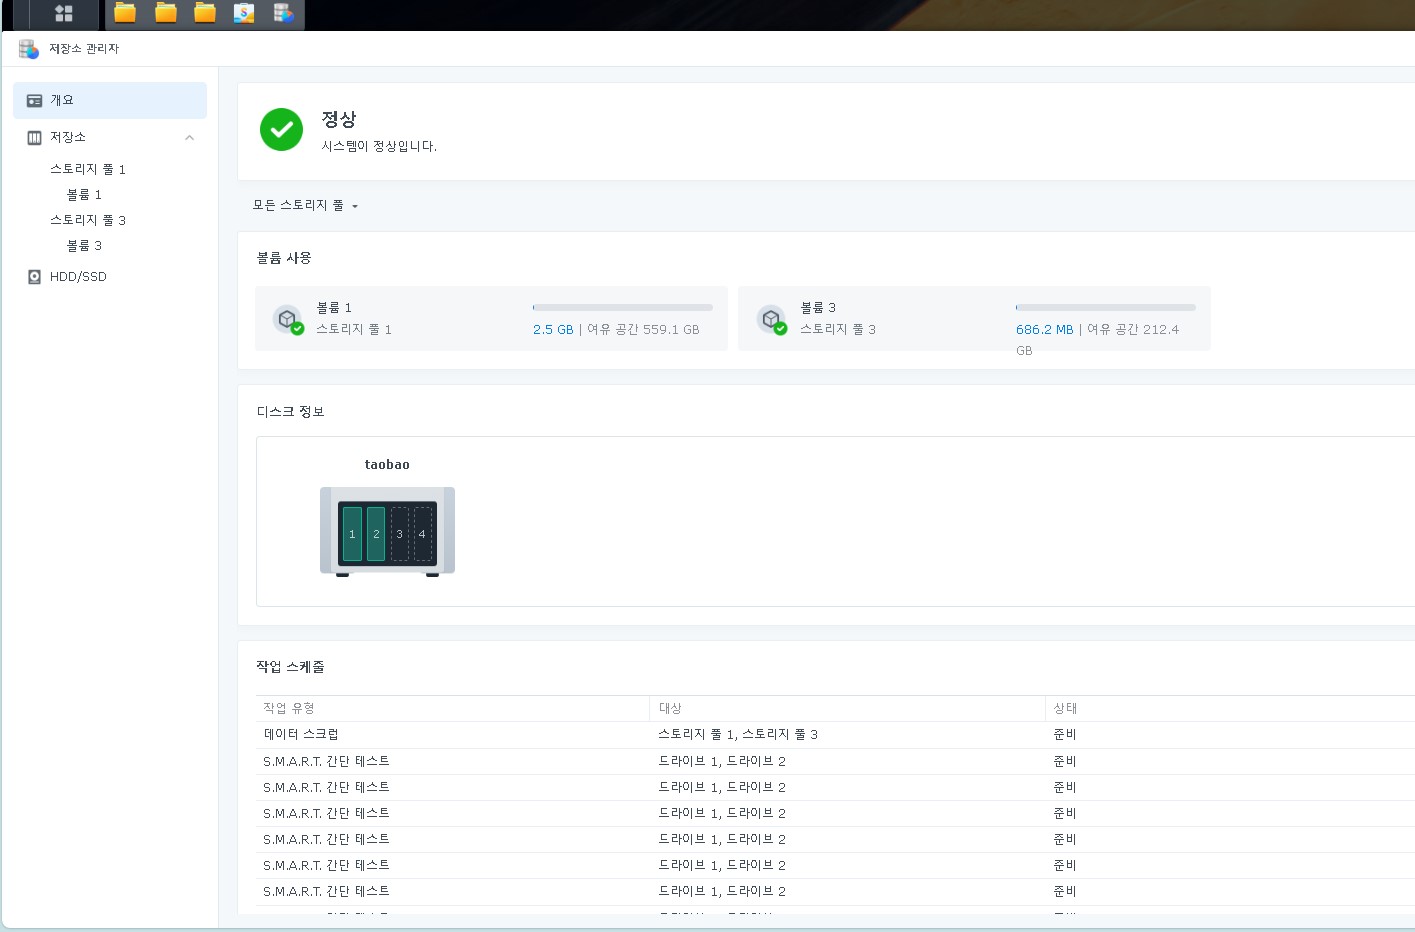Click the 디스크 정보 section heading
Viewport: 1415px width, 932px height.
coord(290,412)
